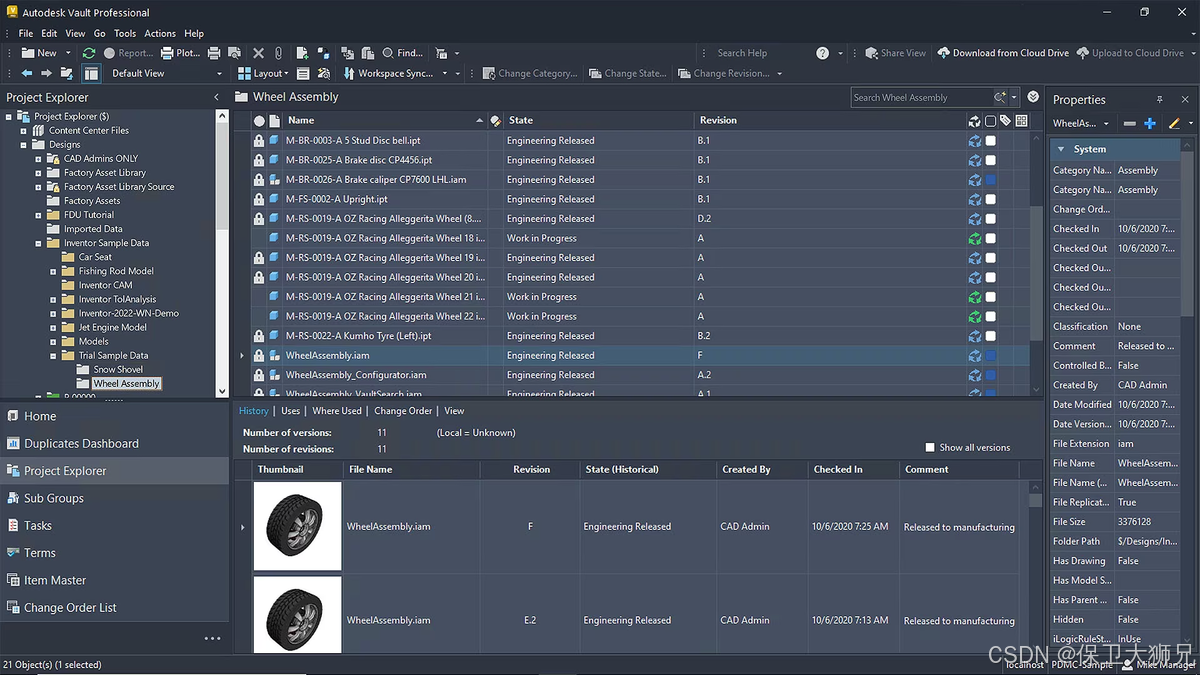Click the Forward arrow navigation icon
The width and height of the screenshot is (1200, 675).
tap(47, 73)
